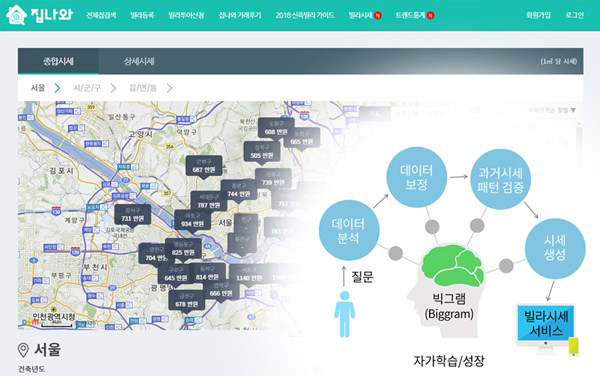The height and width of the screenshot is (376, 600).
Task: Click the 서울 heading text
Action: click(48, 350)
